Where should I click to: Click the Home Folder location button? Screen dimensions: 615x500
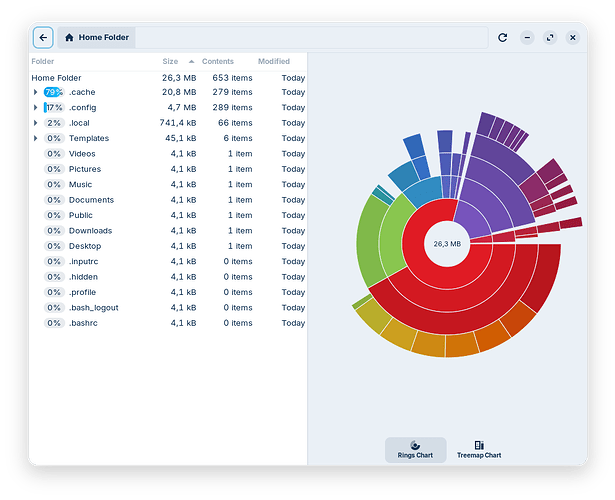click(x=97, y=38)
